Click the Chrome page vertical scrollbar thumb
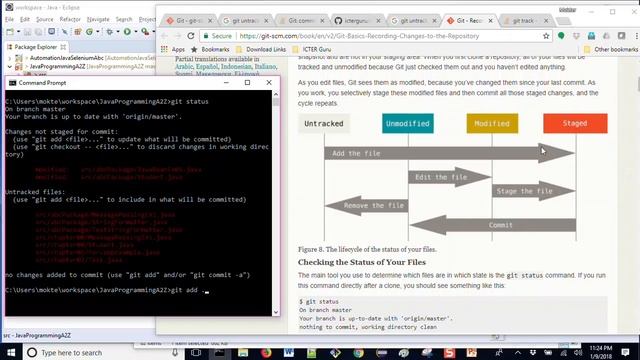Image resolution: width=640 pixels, height=360 pixels. coord(638,84)
